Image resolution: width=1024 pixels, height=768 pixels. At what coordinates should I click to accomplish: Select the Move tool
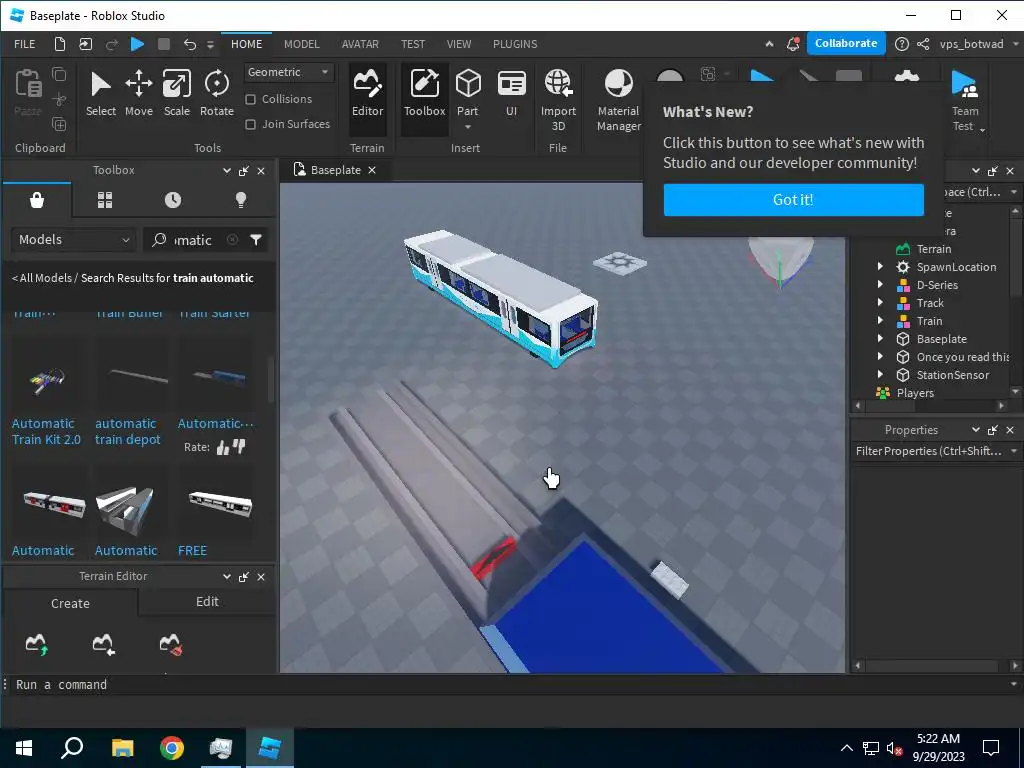tap(138, 93)
